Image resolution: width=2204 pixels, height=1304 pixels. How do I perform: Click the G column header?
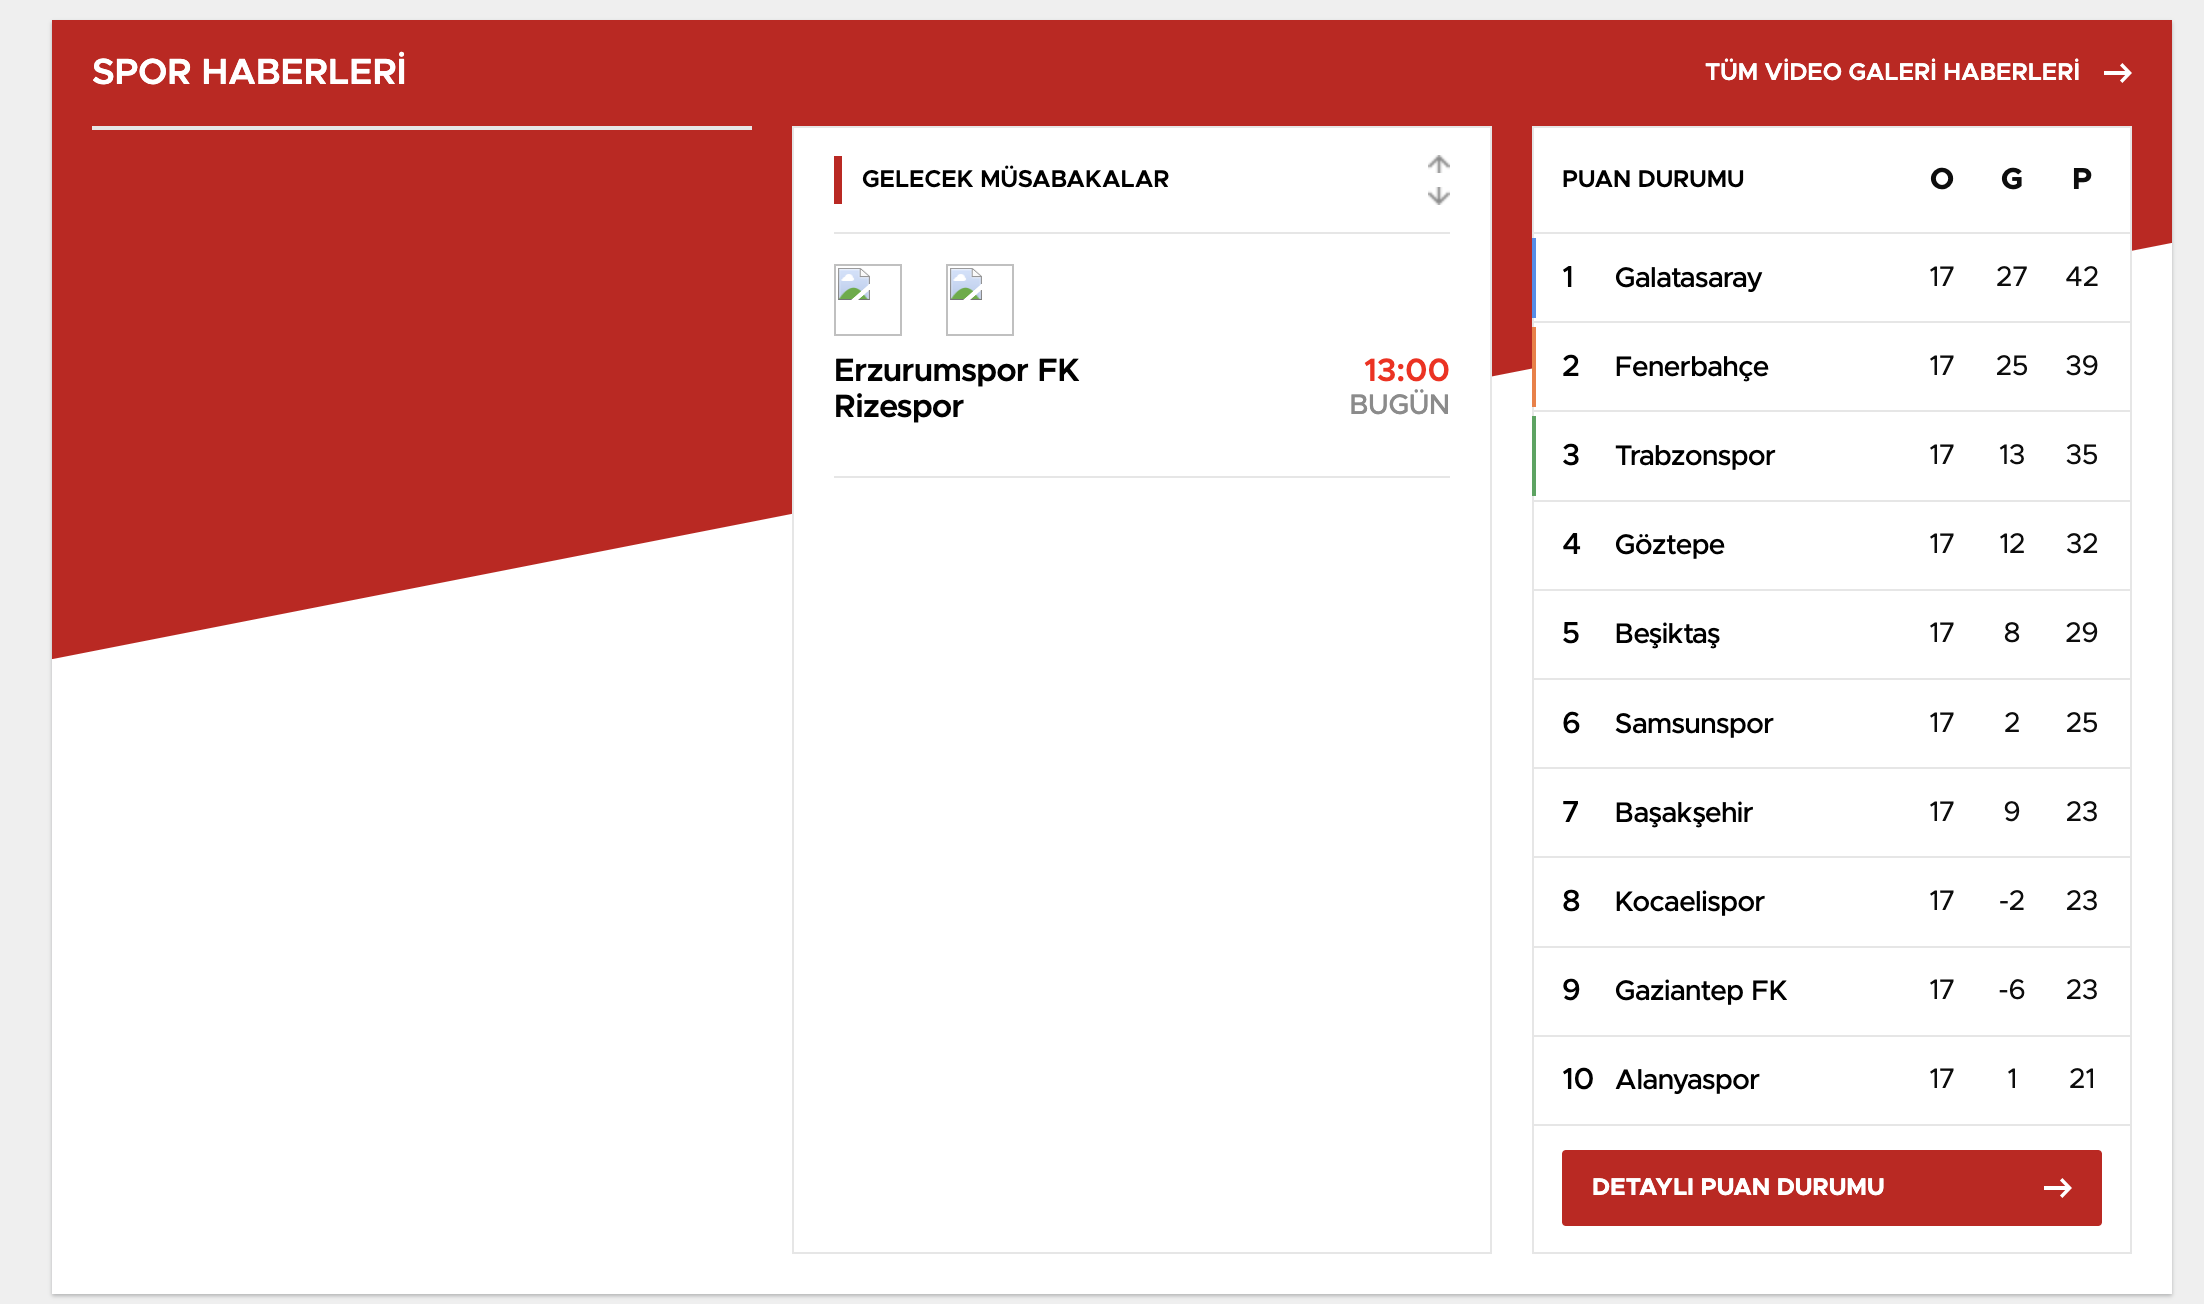(x=2011, y=179)
